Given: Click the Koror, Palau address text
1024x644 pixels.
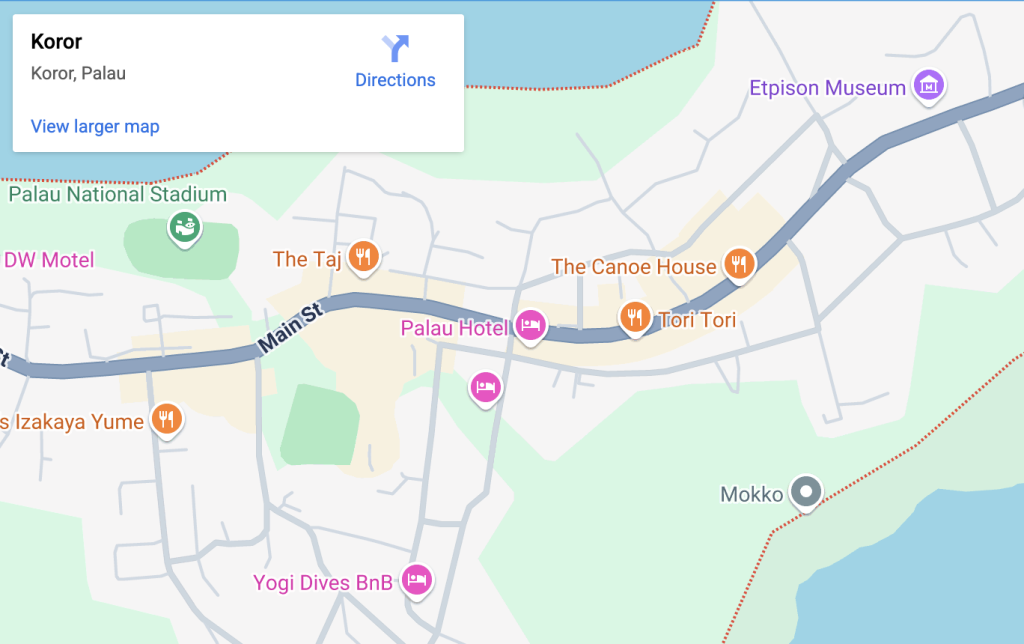Looking at the screenshot, I should click(78, 73).
